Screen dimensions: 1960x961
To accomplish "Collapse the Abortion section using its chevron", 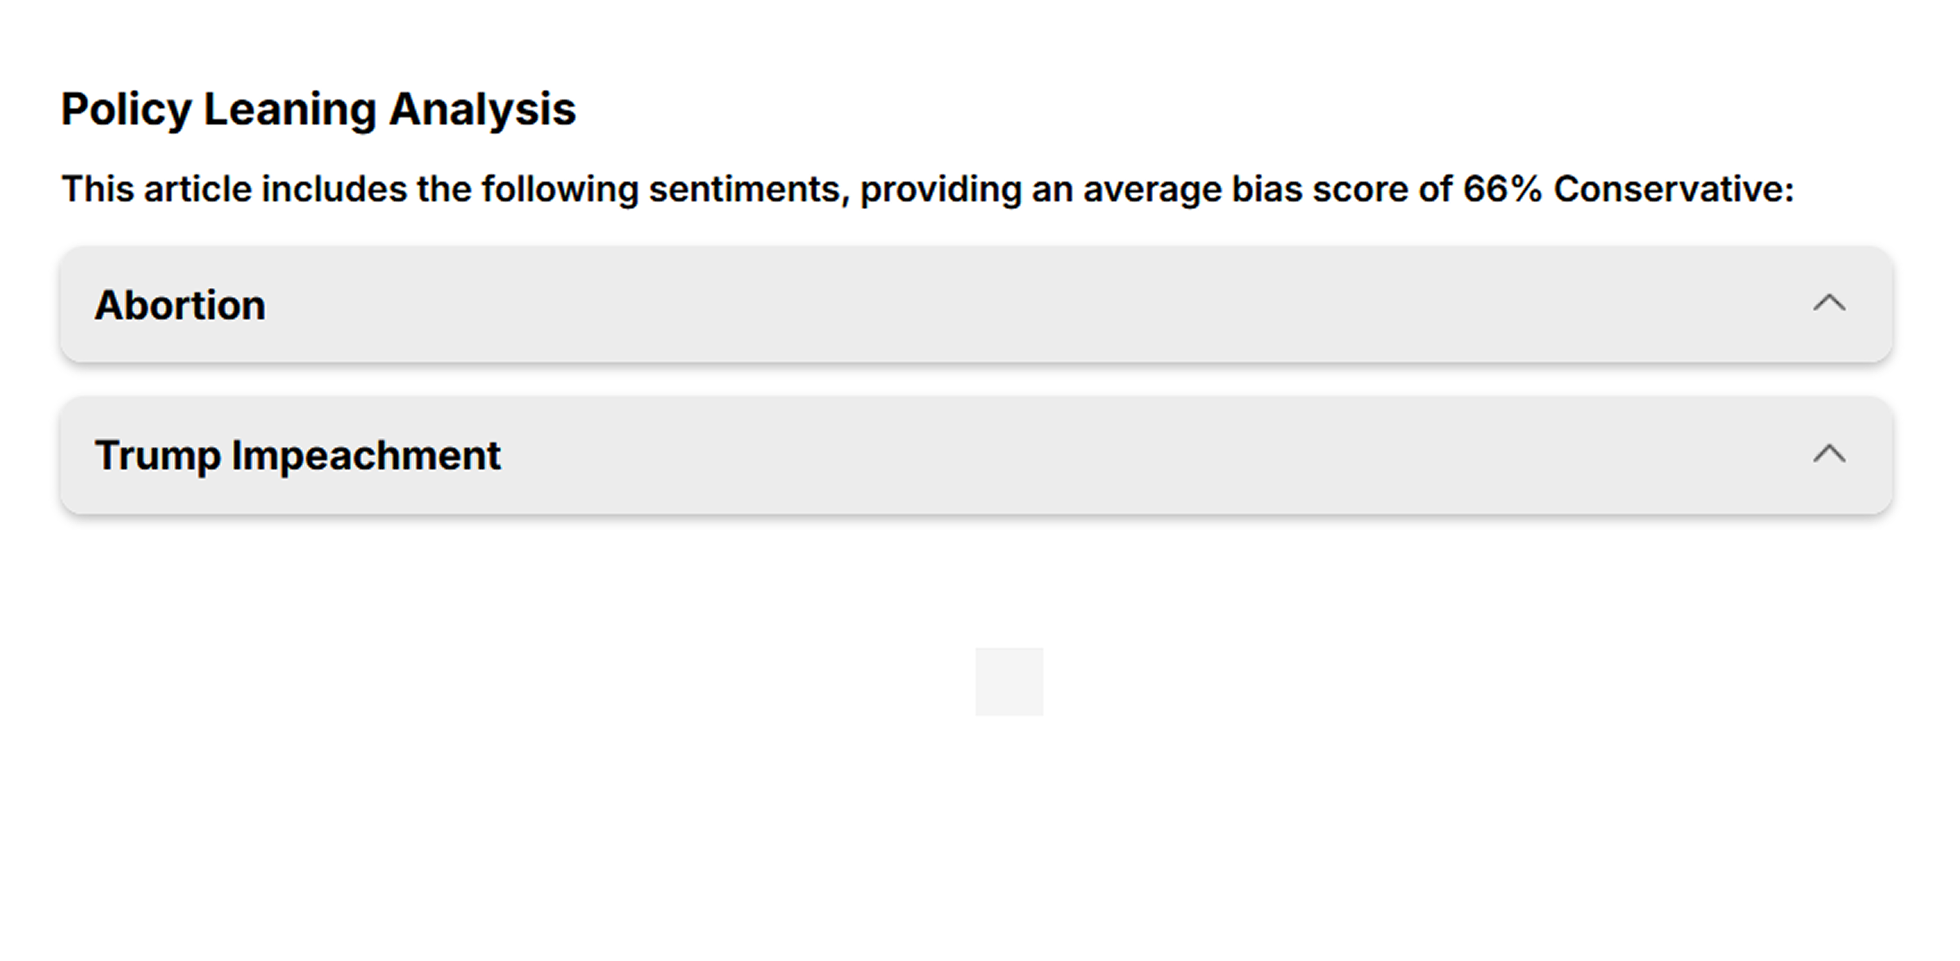I will (x=1828, y=303).
